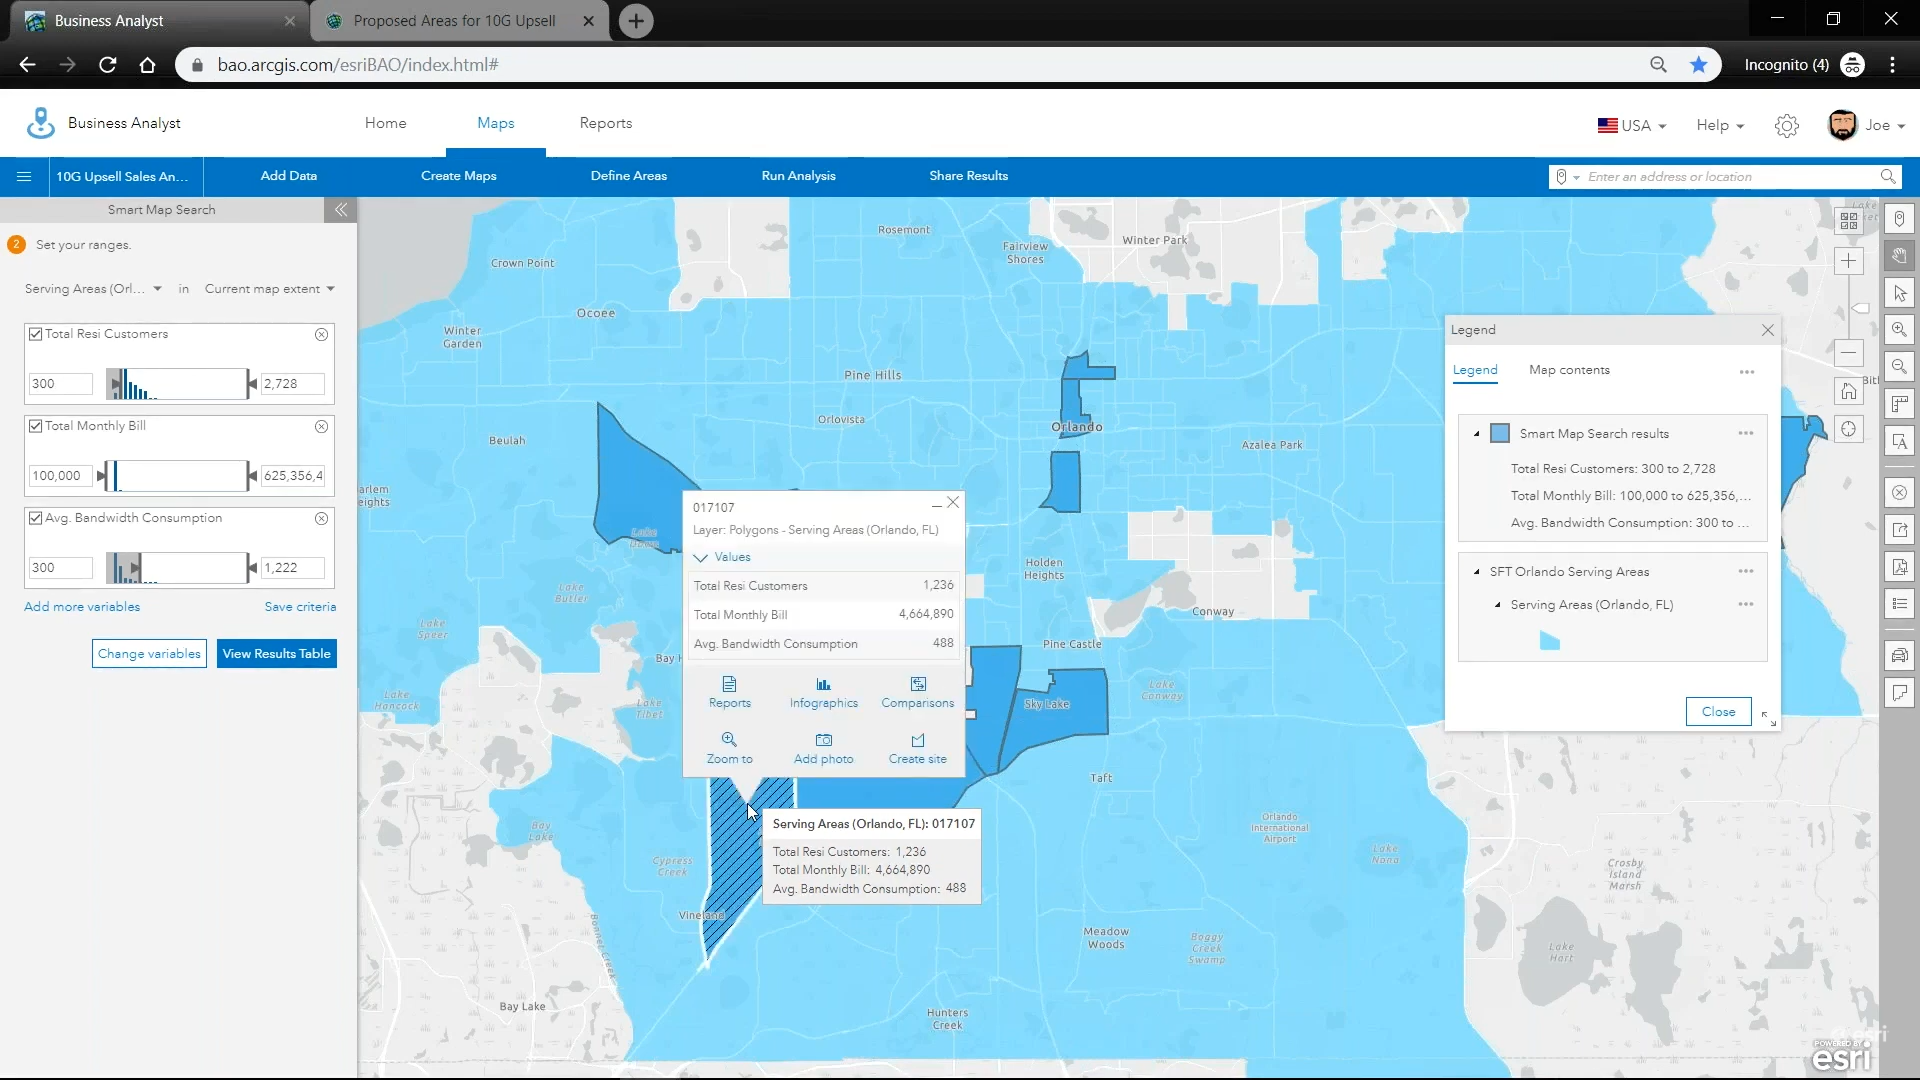1920x1080 pixels.
Task: Click the View Results Table button
Action: tap(276, 654)
